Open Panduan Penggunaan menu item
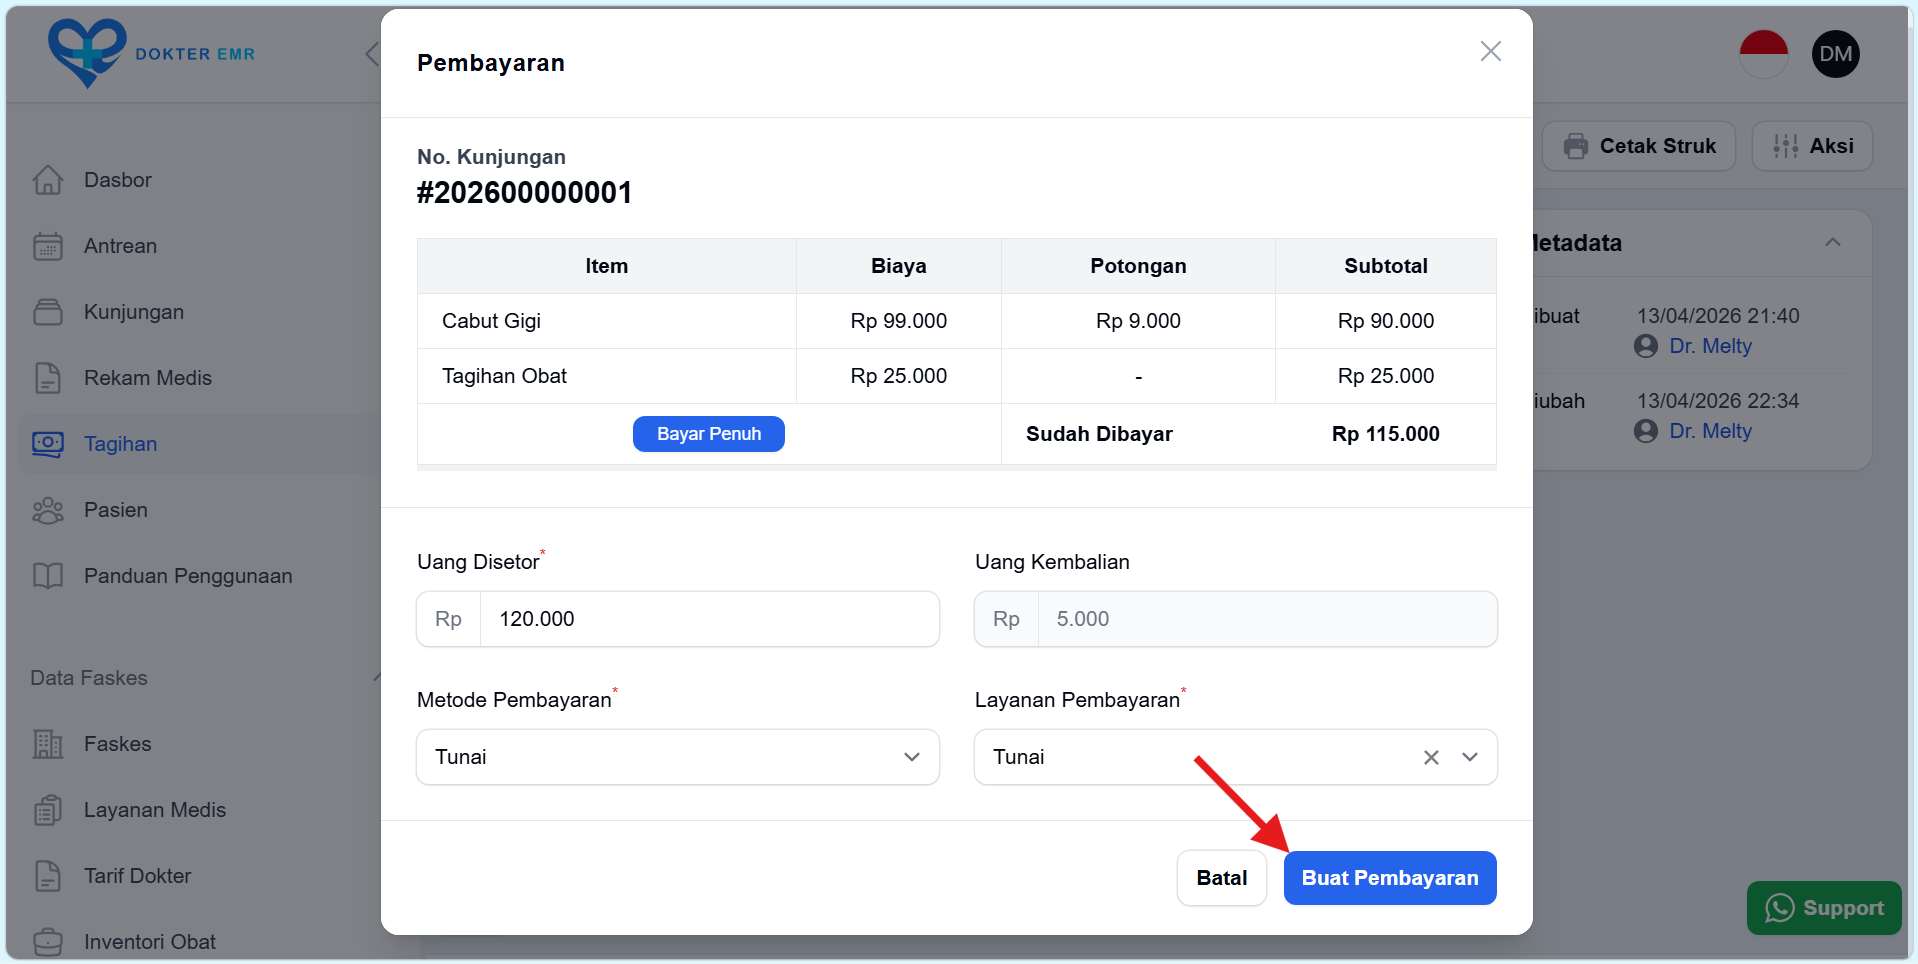The image size is (1918, 964). click(x=188, y=576)
